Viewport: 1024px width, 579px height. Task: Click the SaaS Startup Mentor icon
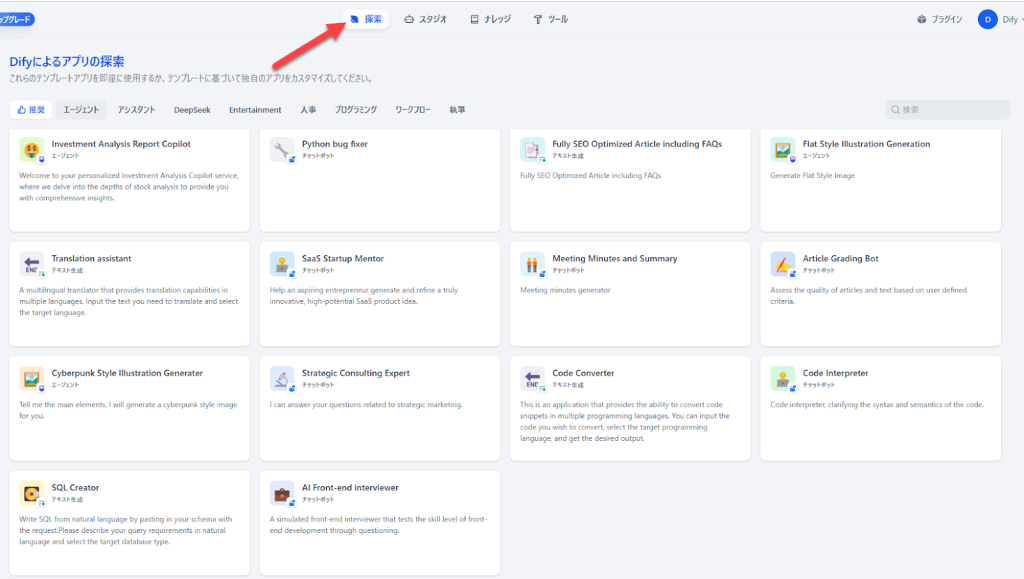tap(282, 264)
